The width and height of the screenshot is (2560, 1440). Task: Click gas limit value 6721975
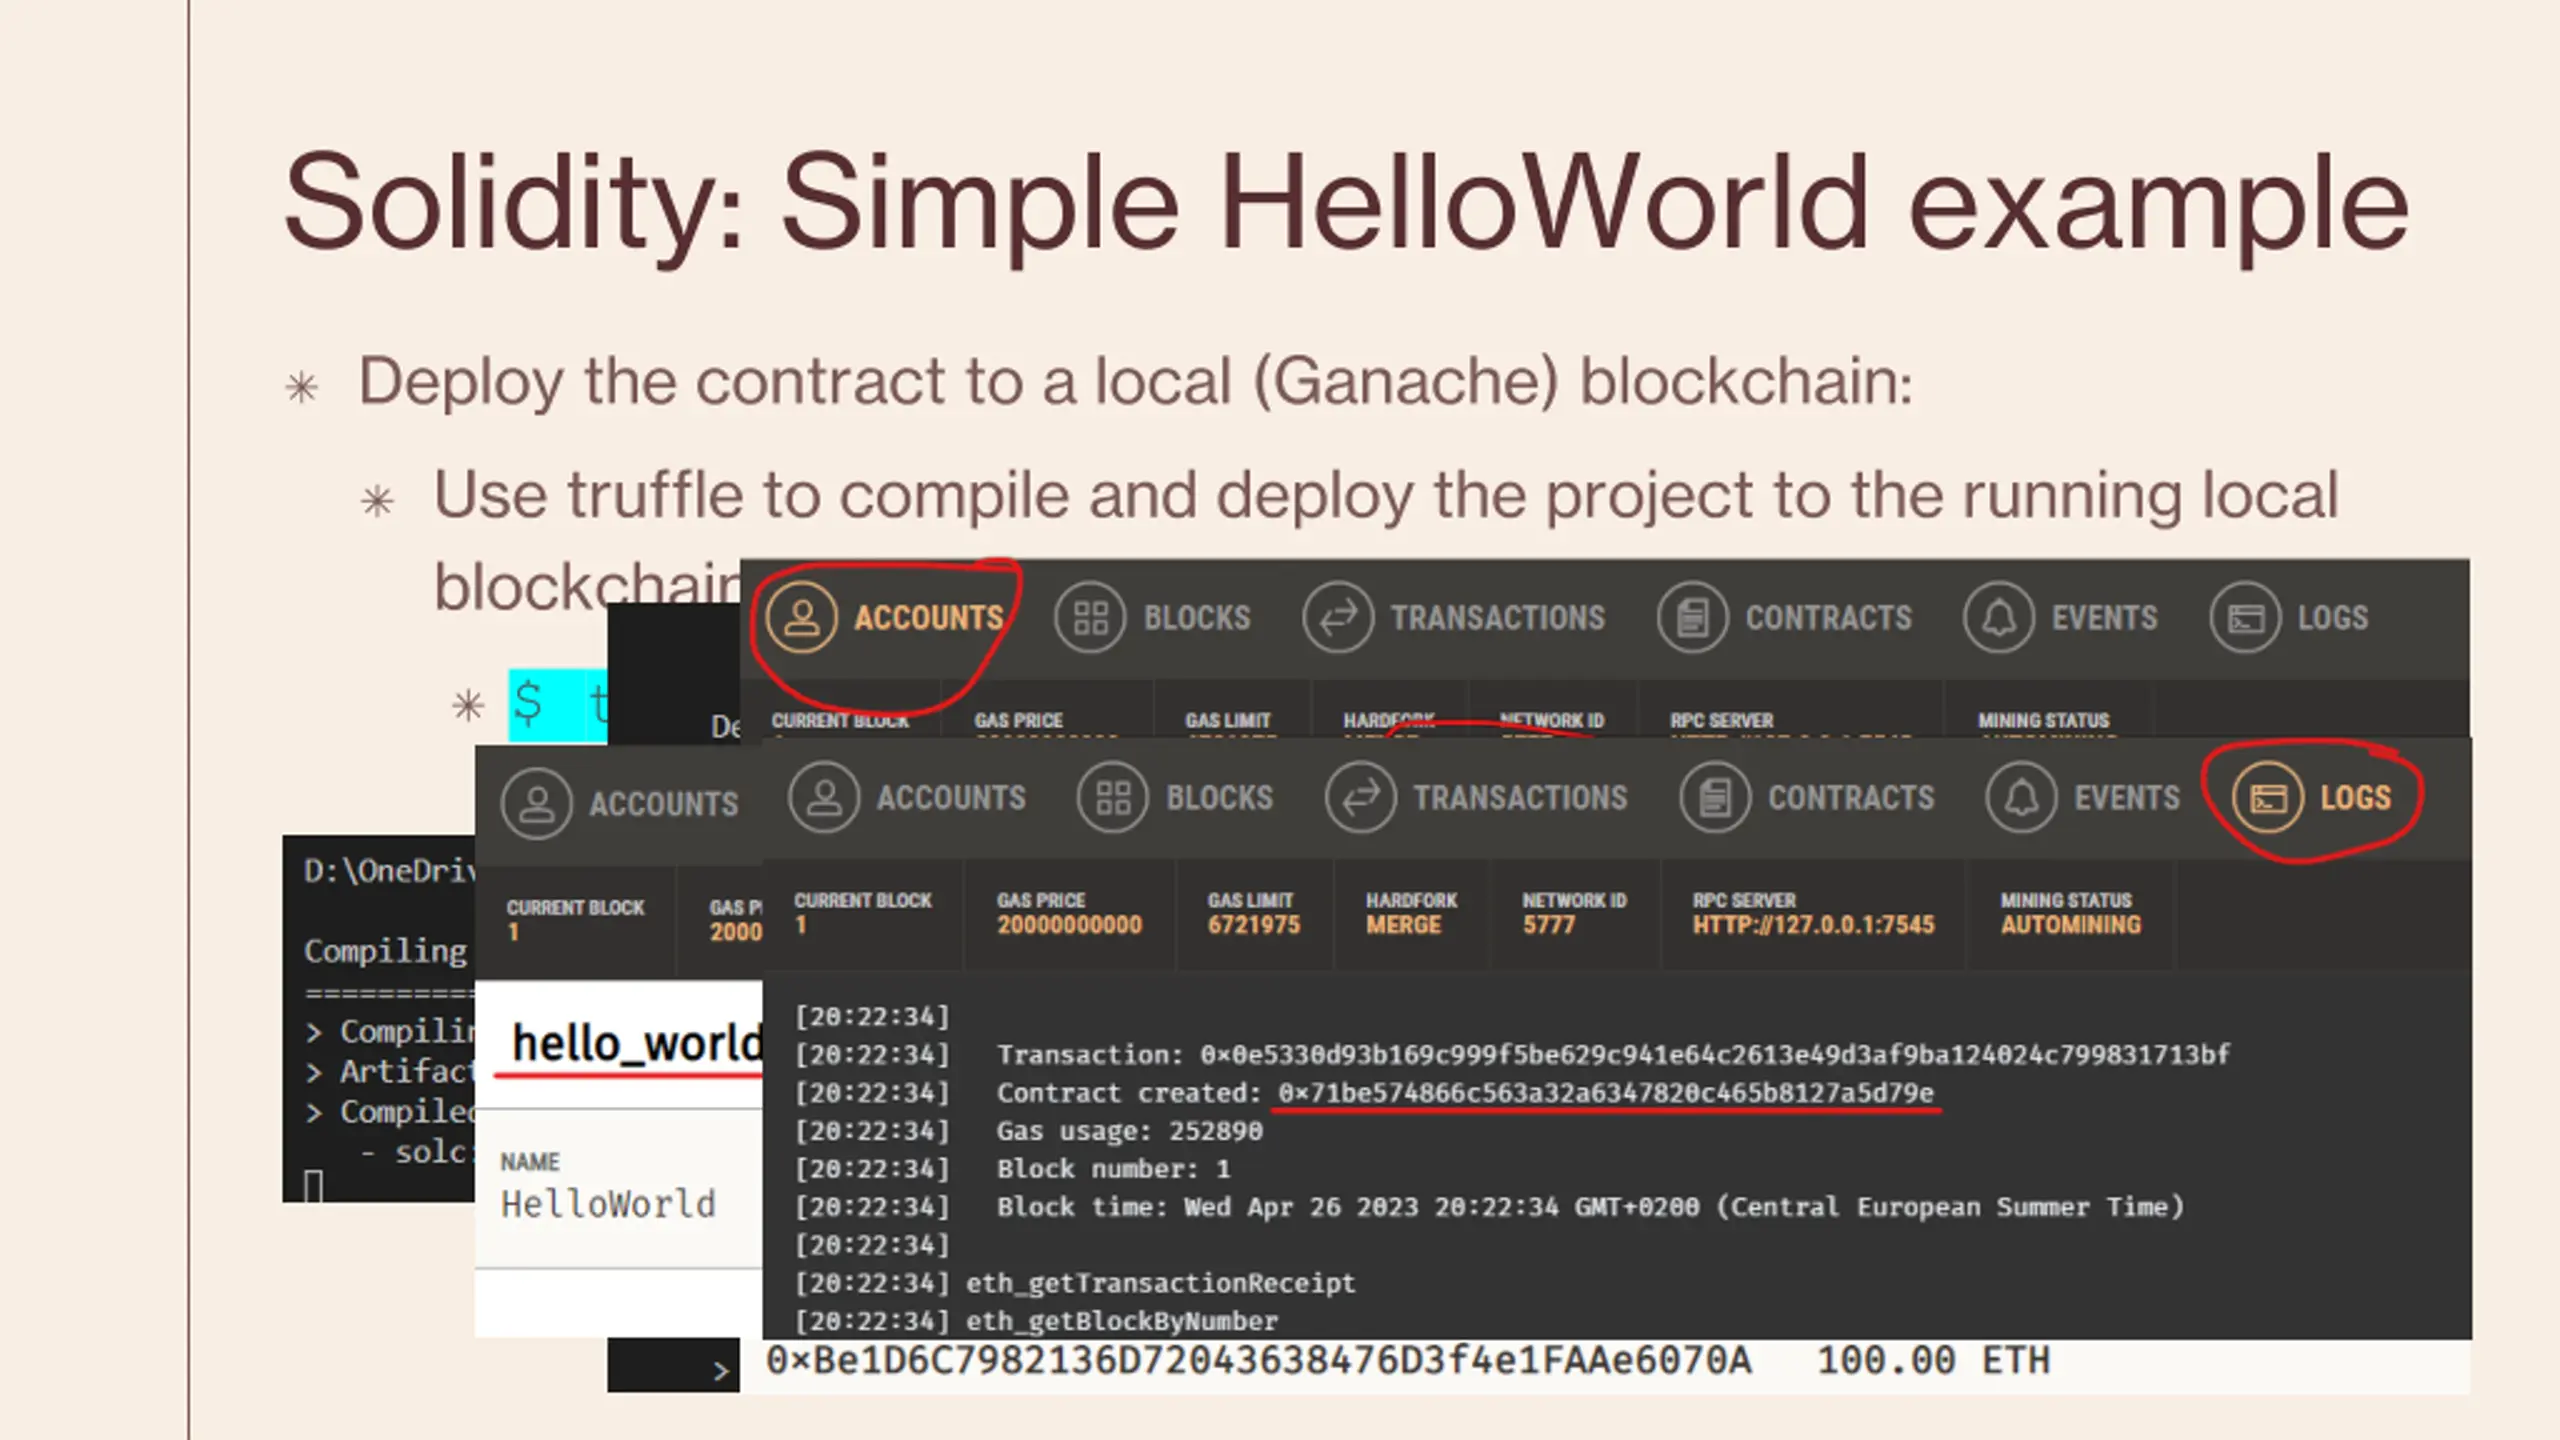[x=1254, y=925]
